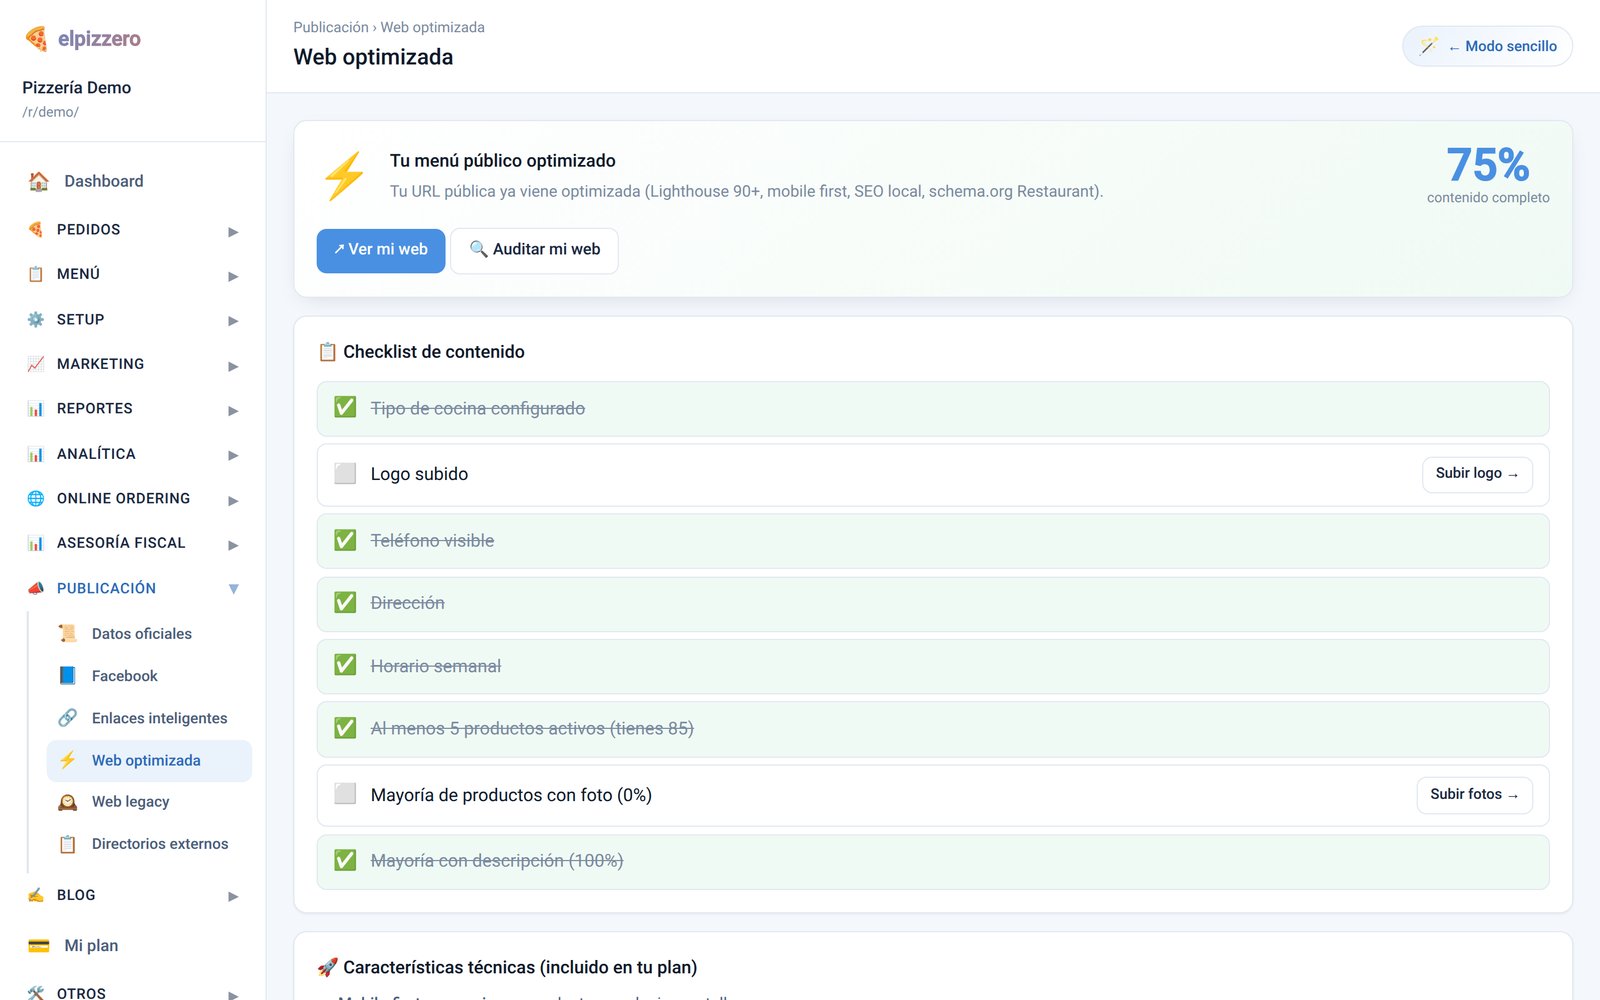Expand the ONLINE ORDERING section arrow
The image size is (1600, 1000).
(x=233, y=500)
